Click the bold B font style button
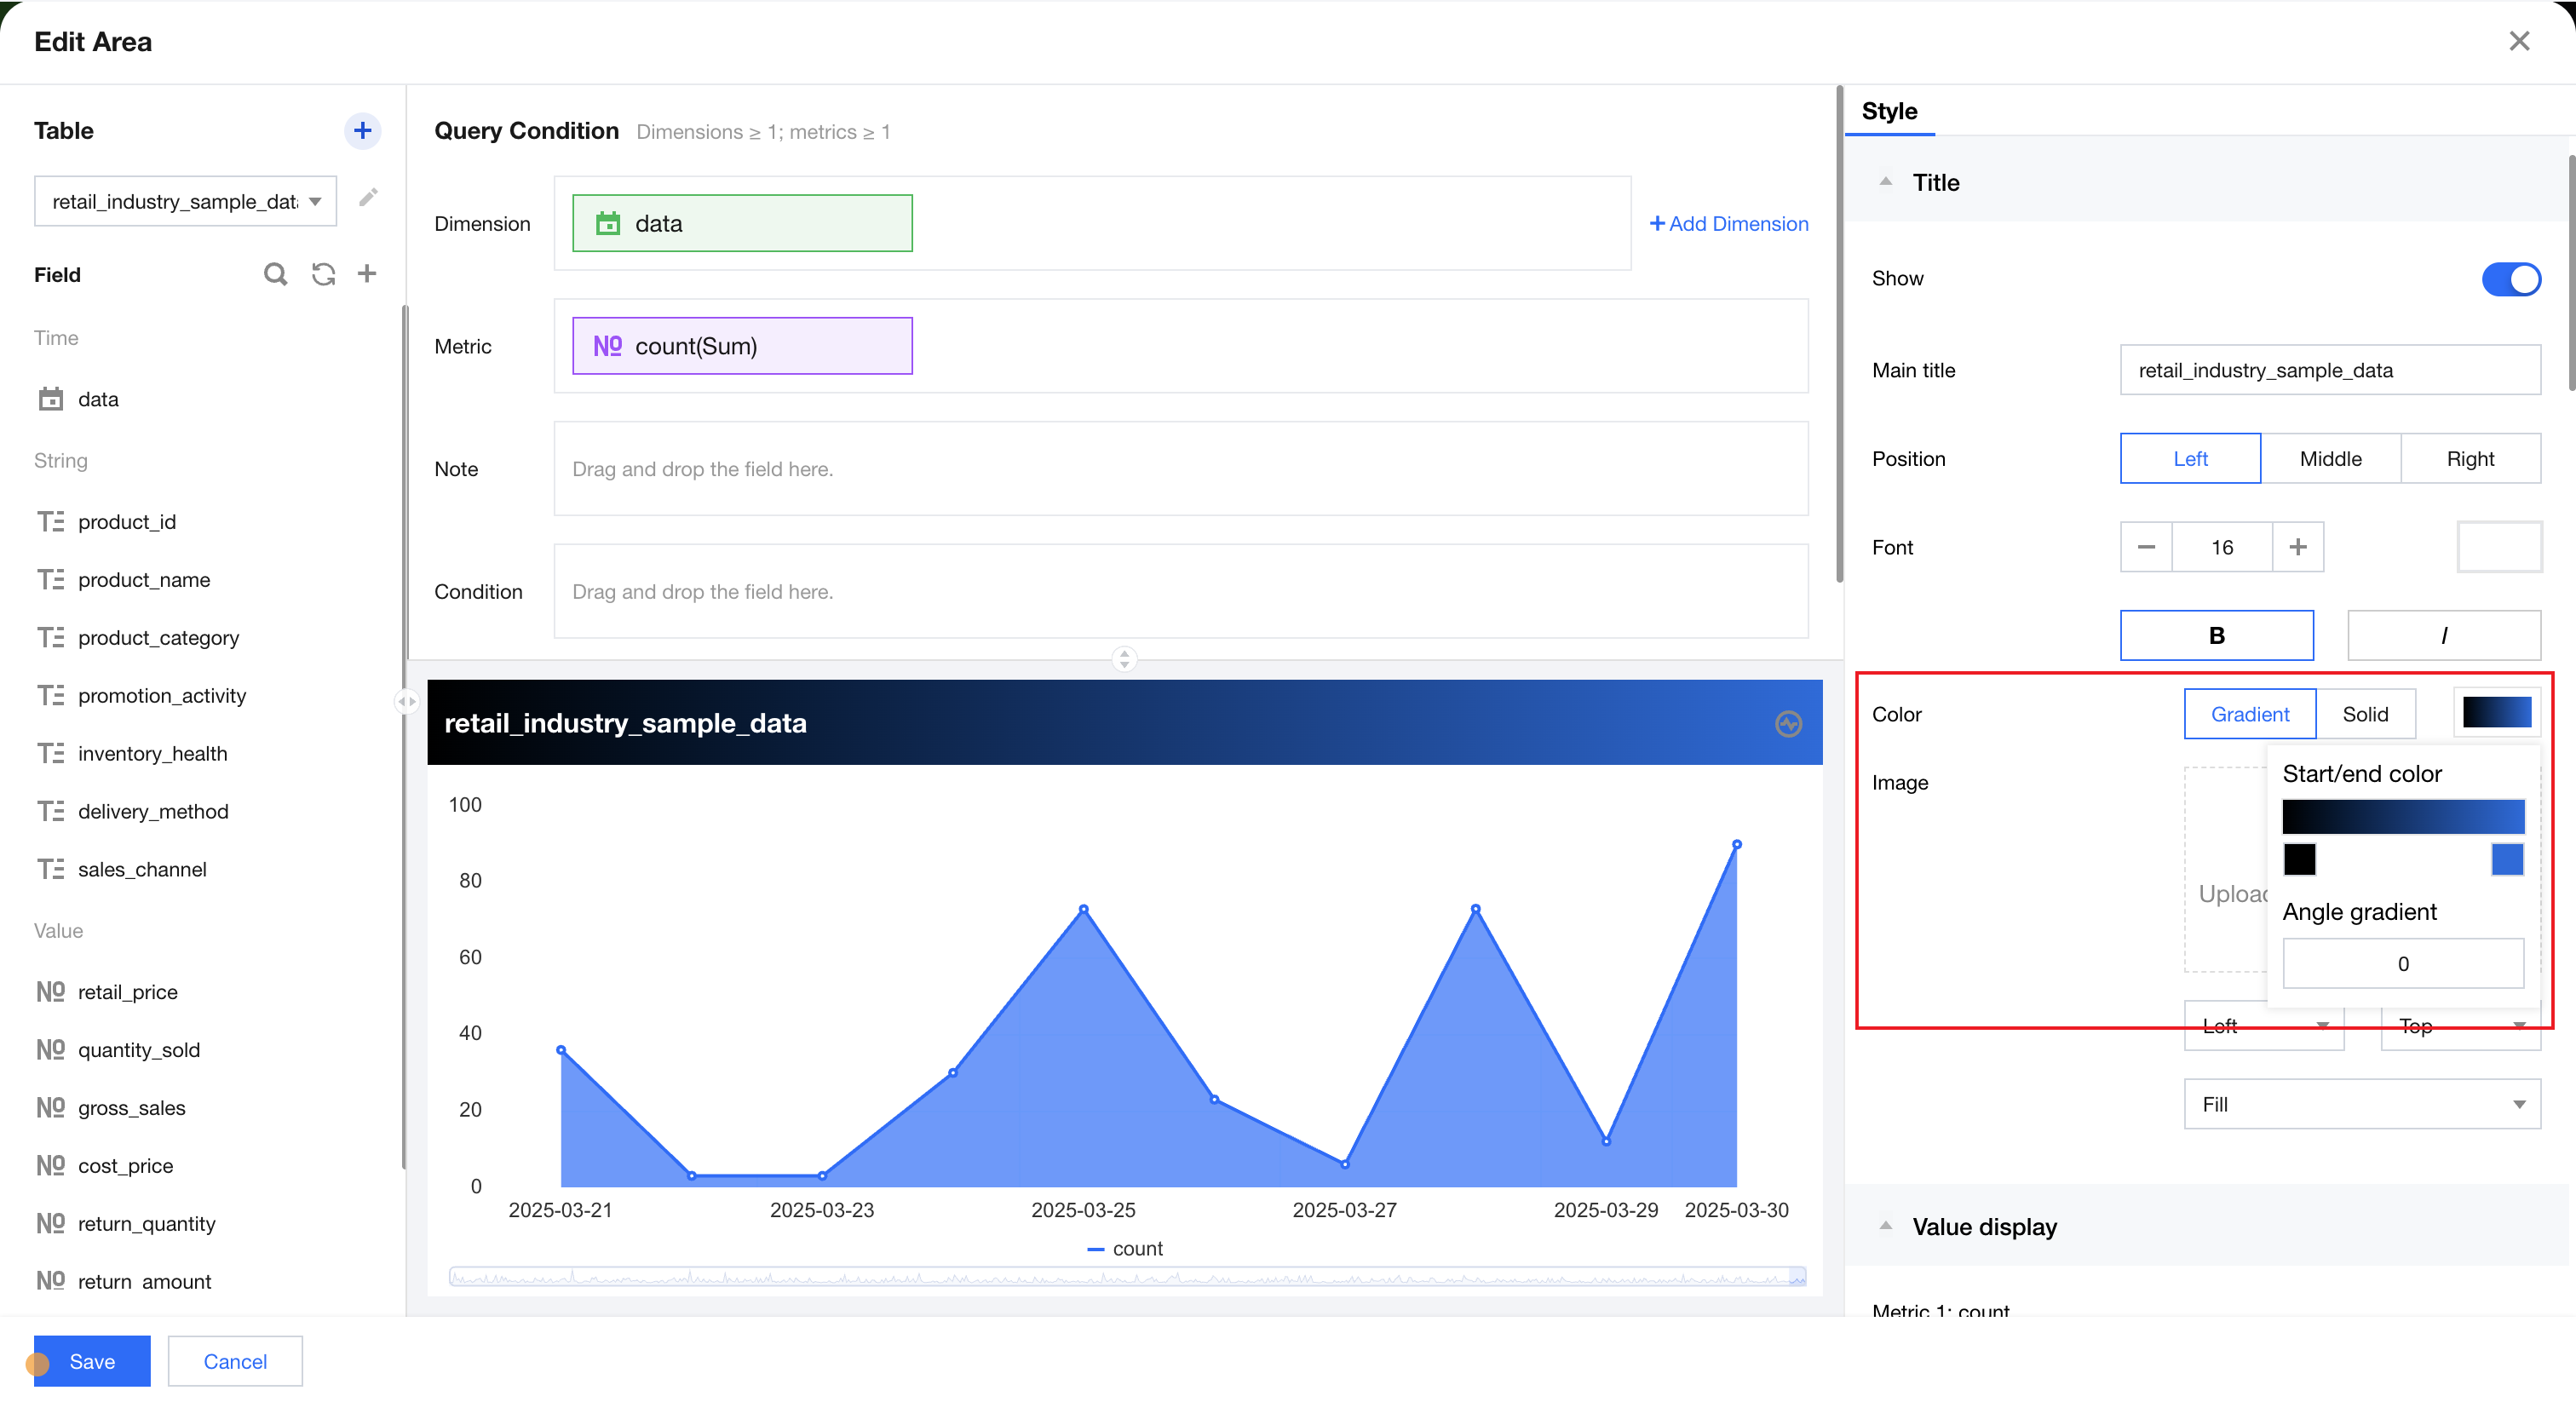This screenshot has width=2576, height=1402. pyautogui.click(x=2216, y=635)
